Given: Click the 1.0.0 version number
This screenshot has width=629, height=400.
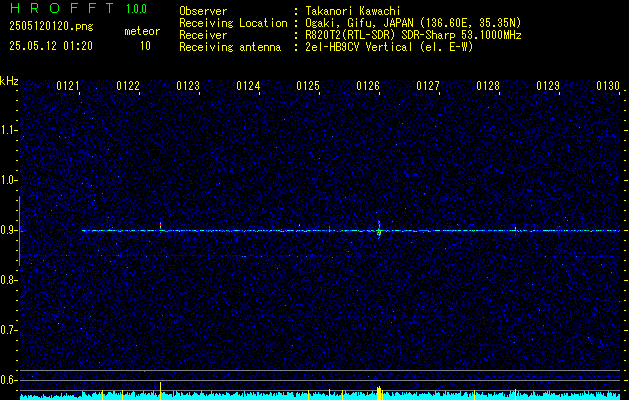Looking at the screenshot, I should pos(136,9).
